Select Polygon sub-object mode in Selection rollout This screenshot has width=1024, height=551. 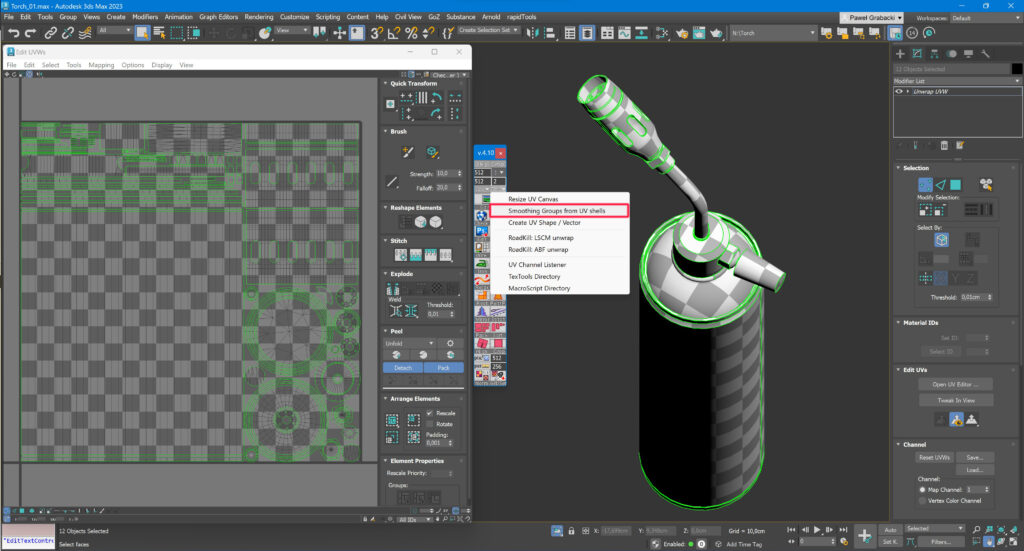tap(956, 185)
